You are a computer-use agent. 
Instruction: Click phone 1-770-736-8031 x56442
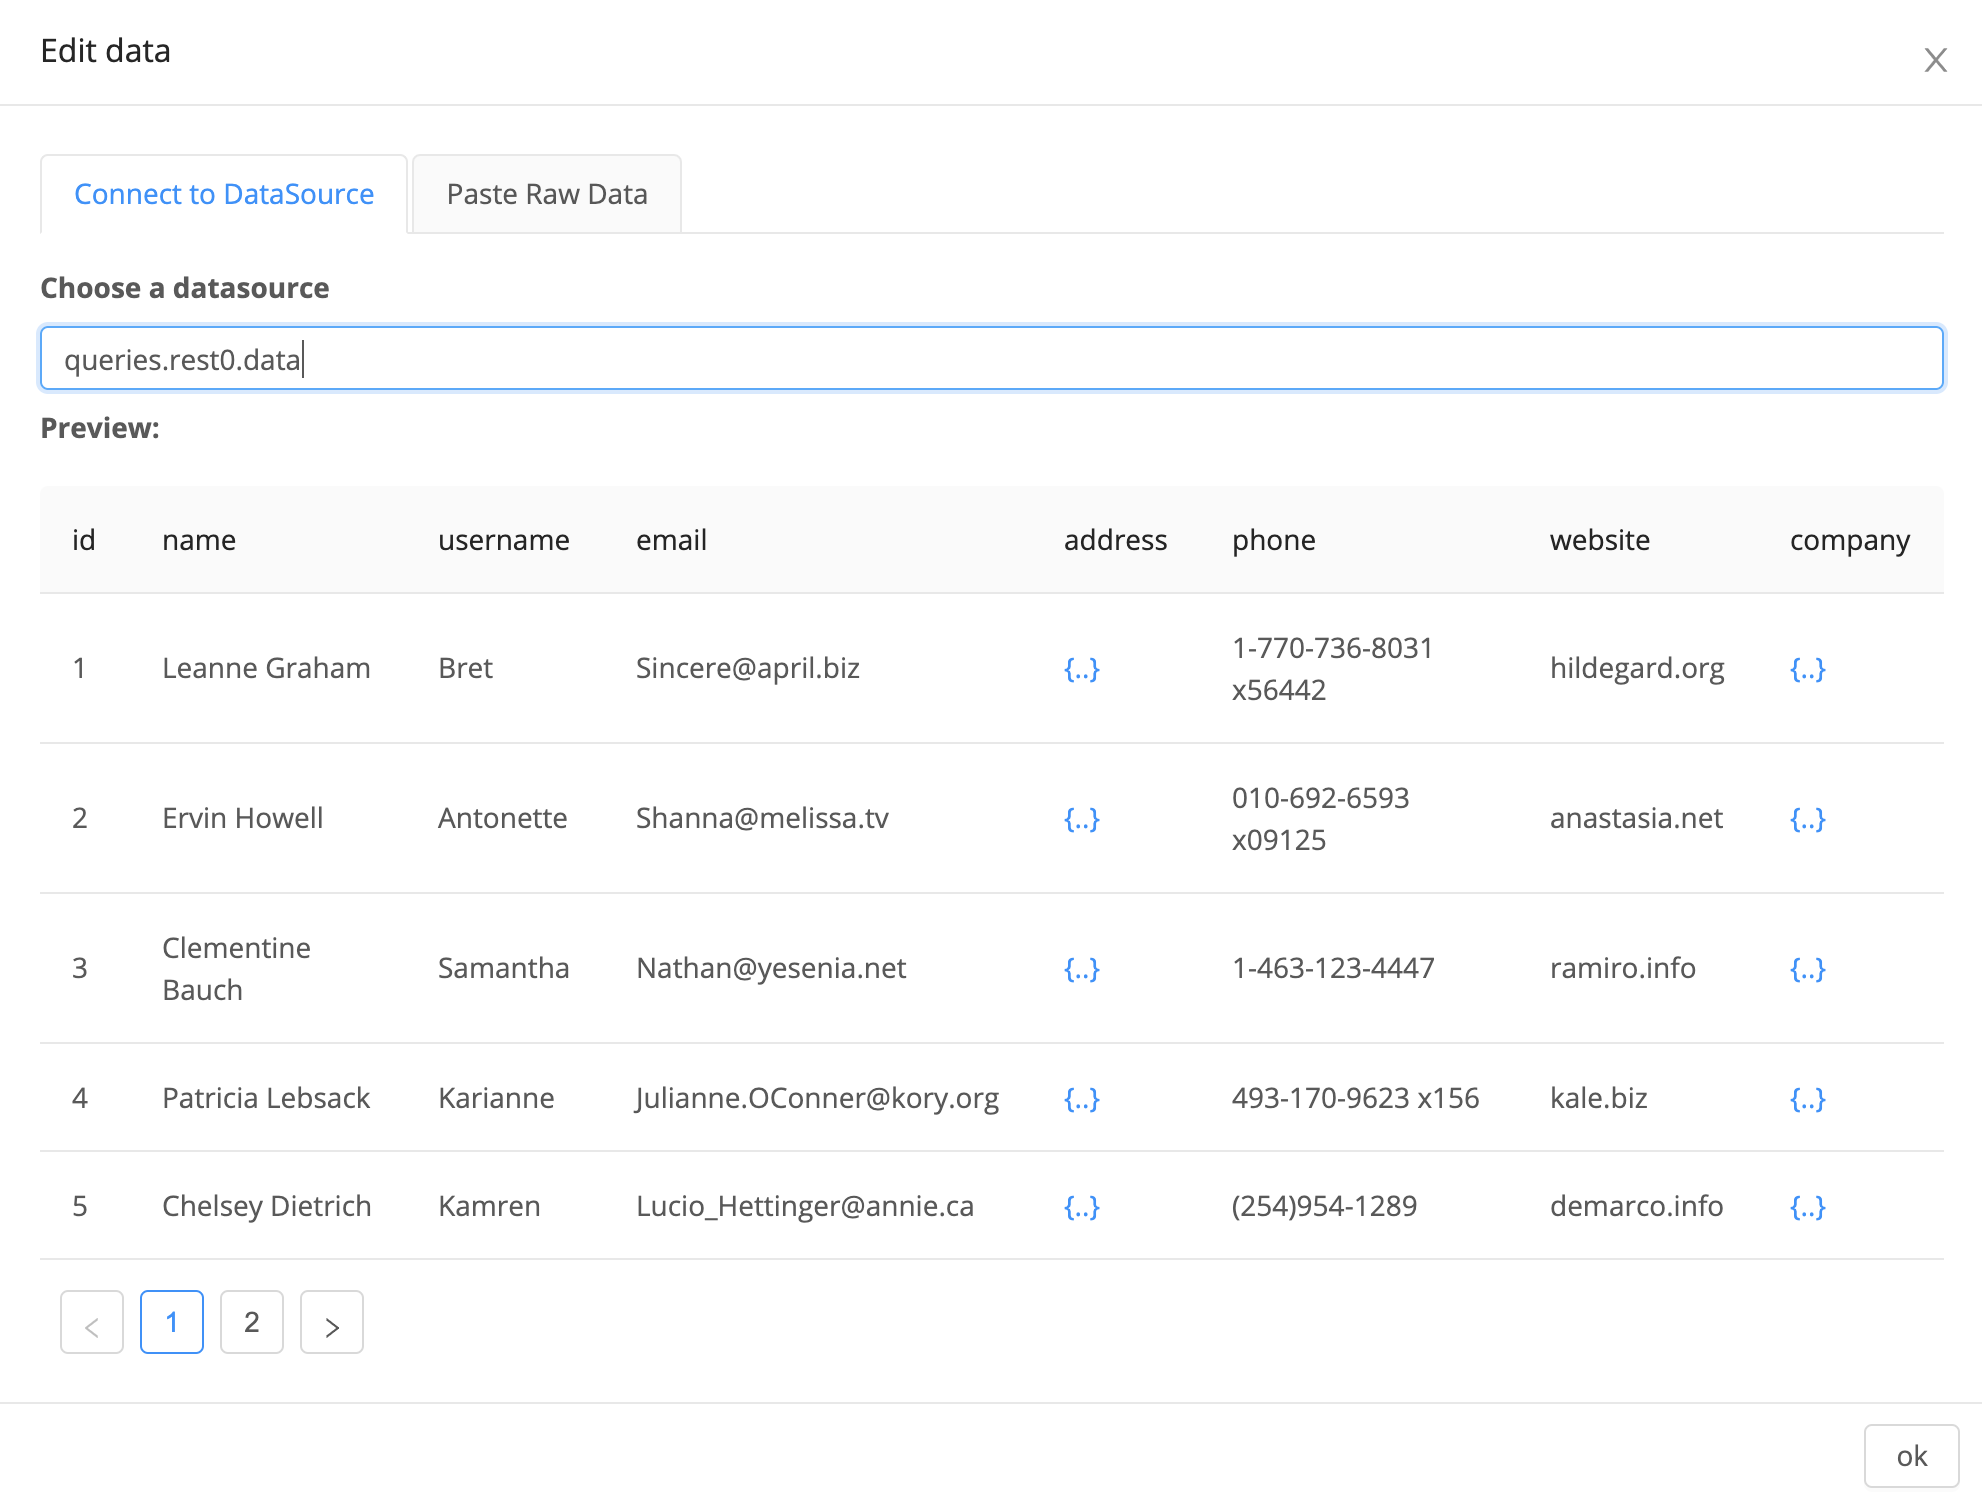(x=1333, y=669)
